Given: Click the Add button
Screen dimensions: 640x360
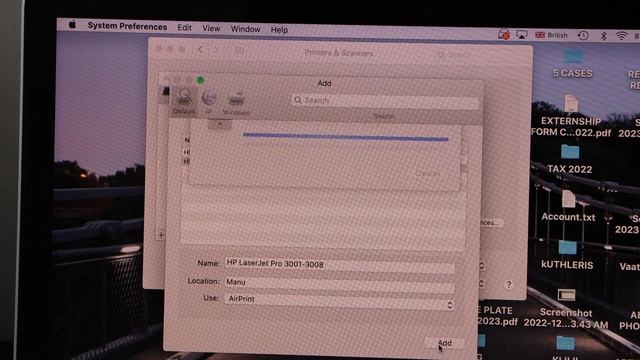Looking at the screenshot, I should pyautogui.click(x=444, y=343).
